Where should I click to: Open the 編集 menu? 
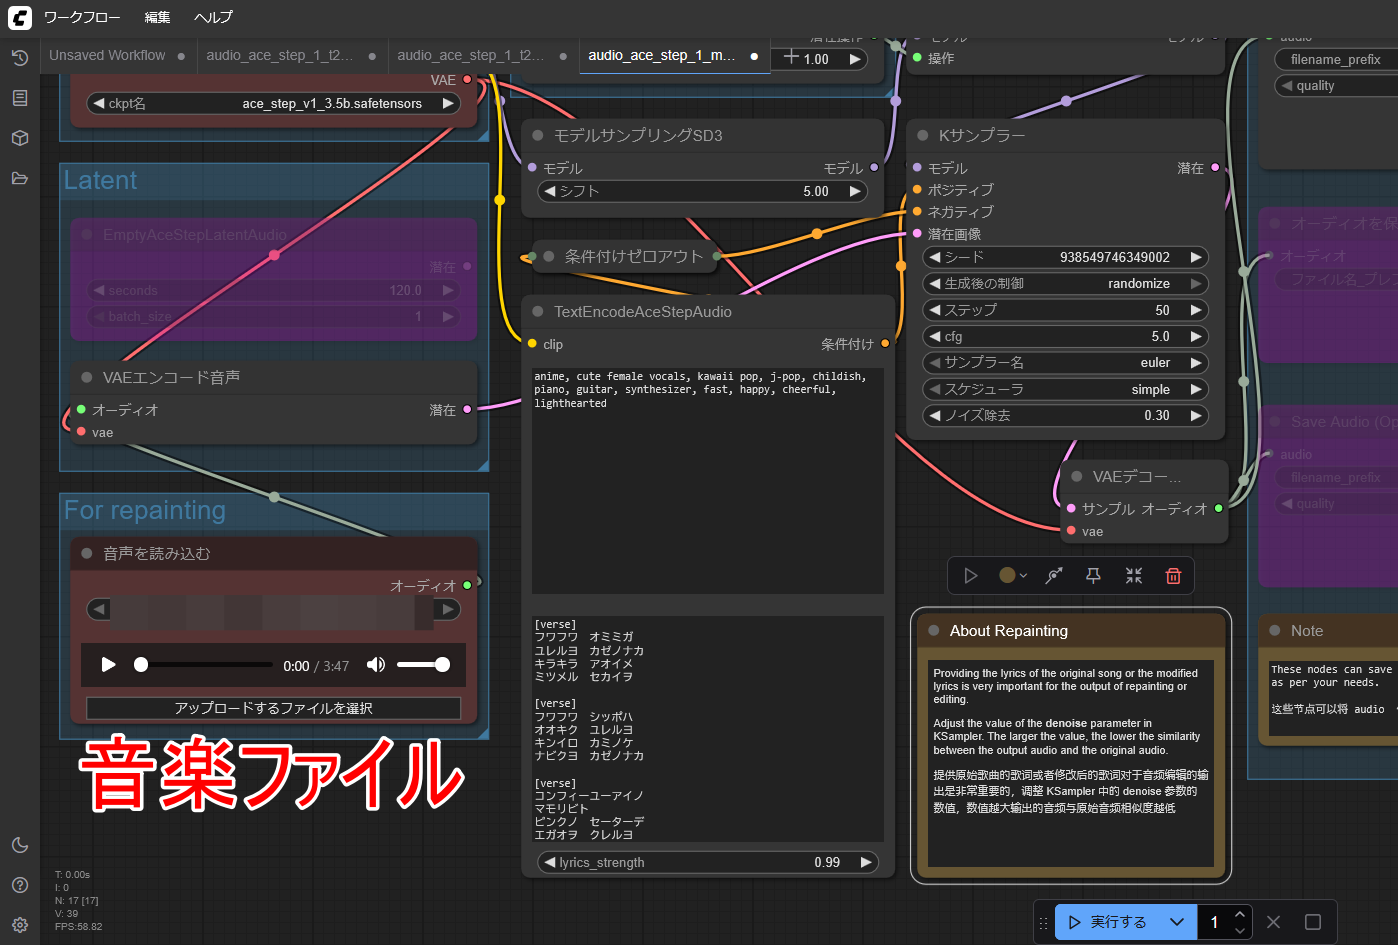coord(157,17)
